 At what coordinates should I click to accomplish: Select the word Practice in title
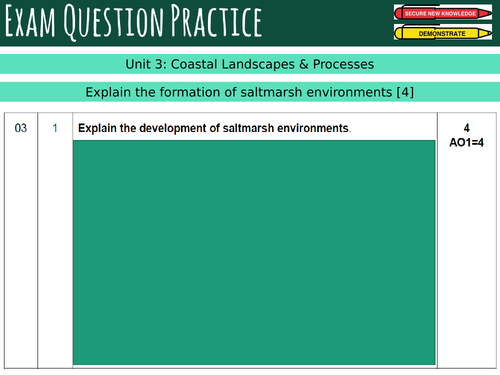[x=217, y=21]
